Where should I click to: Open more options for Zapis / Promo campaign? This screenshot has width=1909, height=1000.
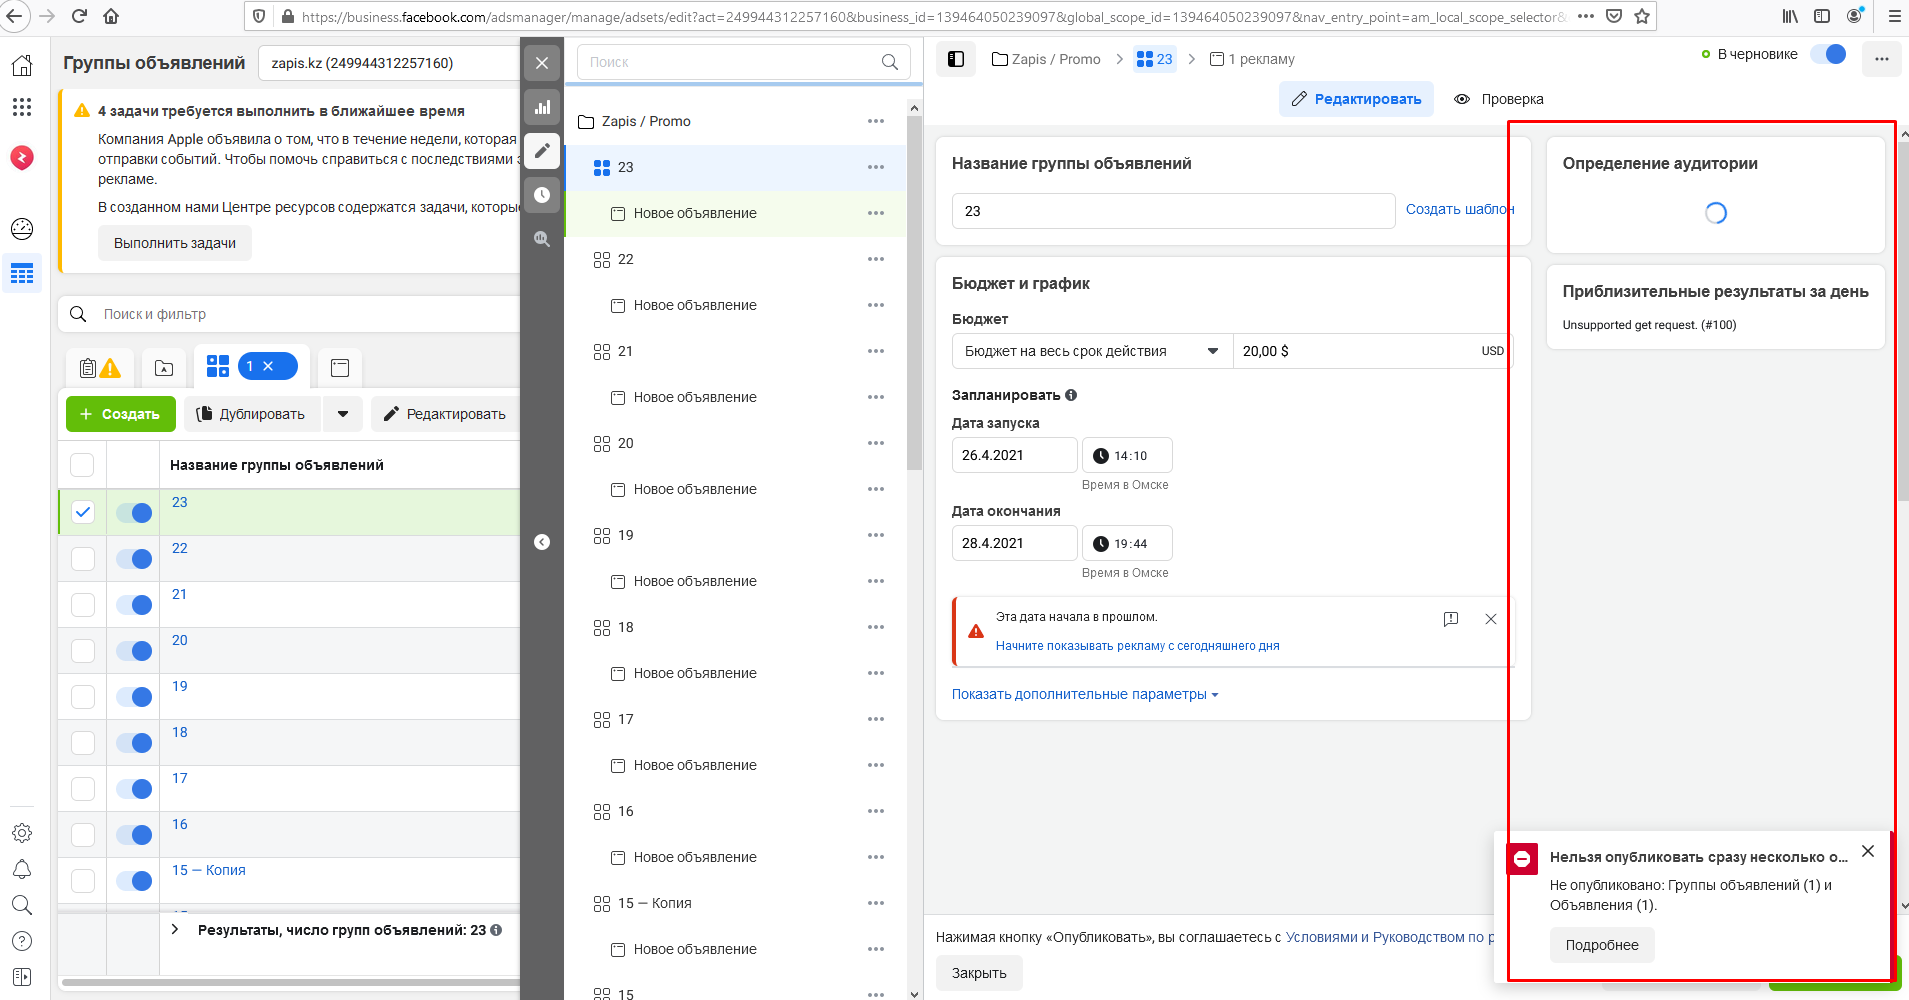[876, 121]
